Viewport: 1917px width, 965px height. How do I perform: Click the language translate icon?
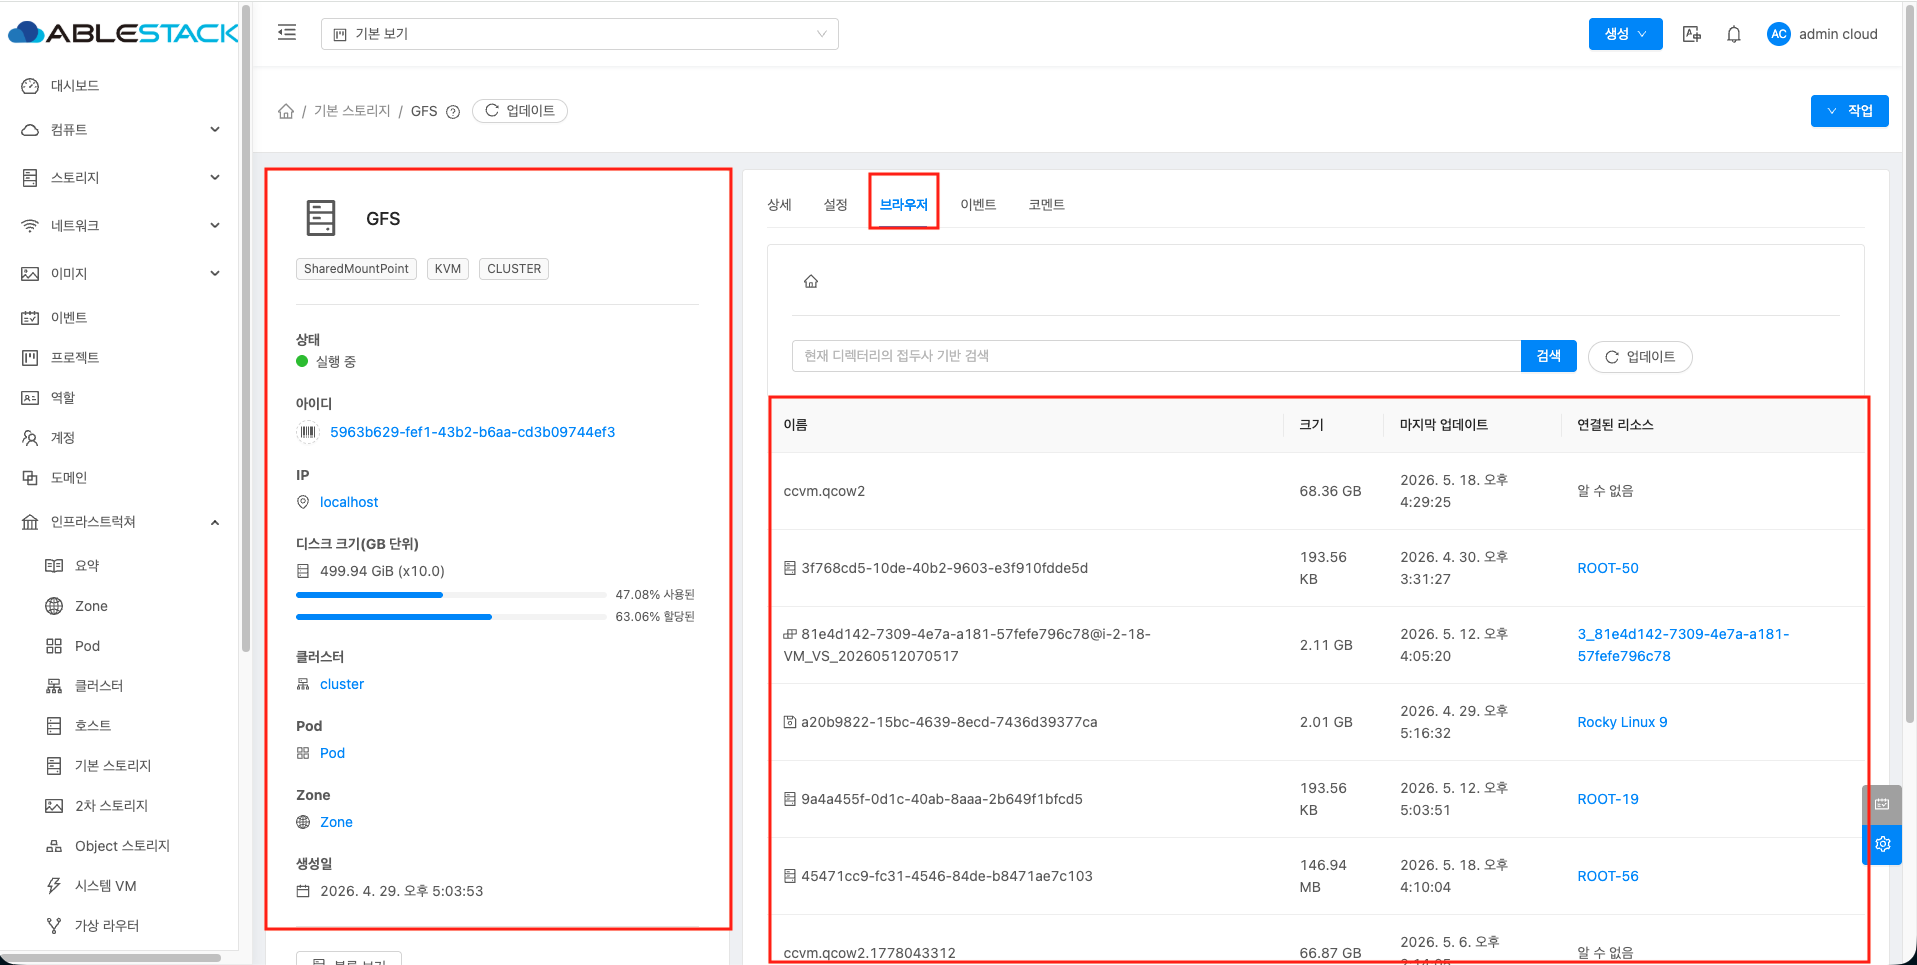(1692, 34)
